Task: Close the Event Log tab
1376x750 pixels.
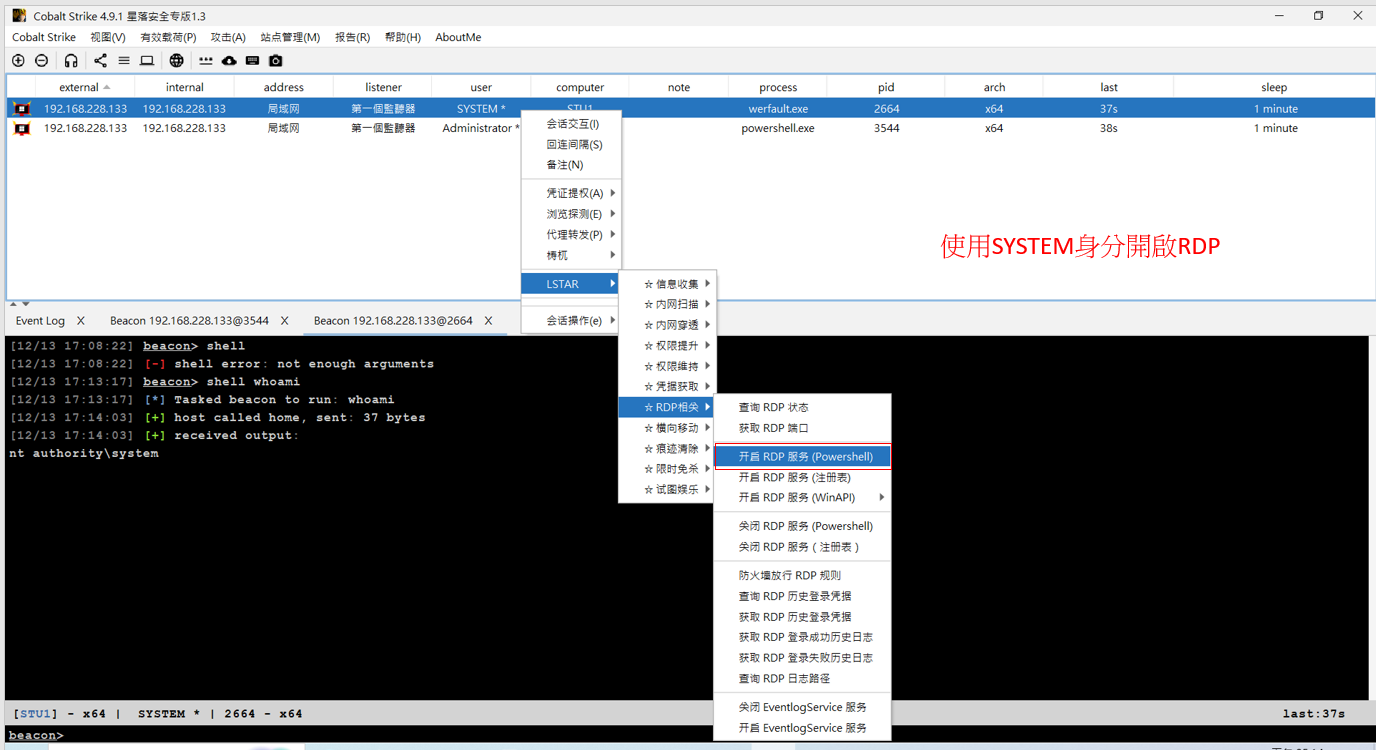Action: (x=81, y=321)
